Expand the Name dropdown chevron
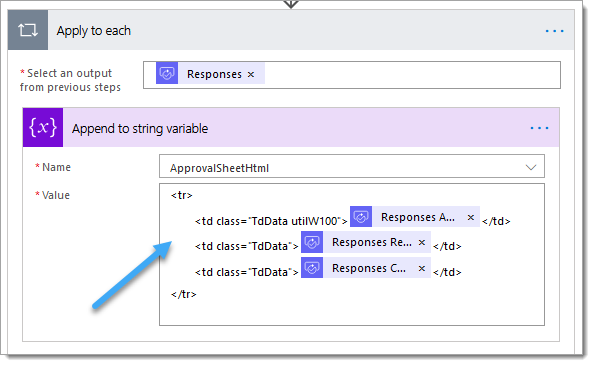This screenshot has height=365, width=593. click(531, 167)
